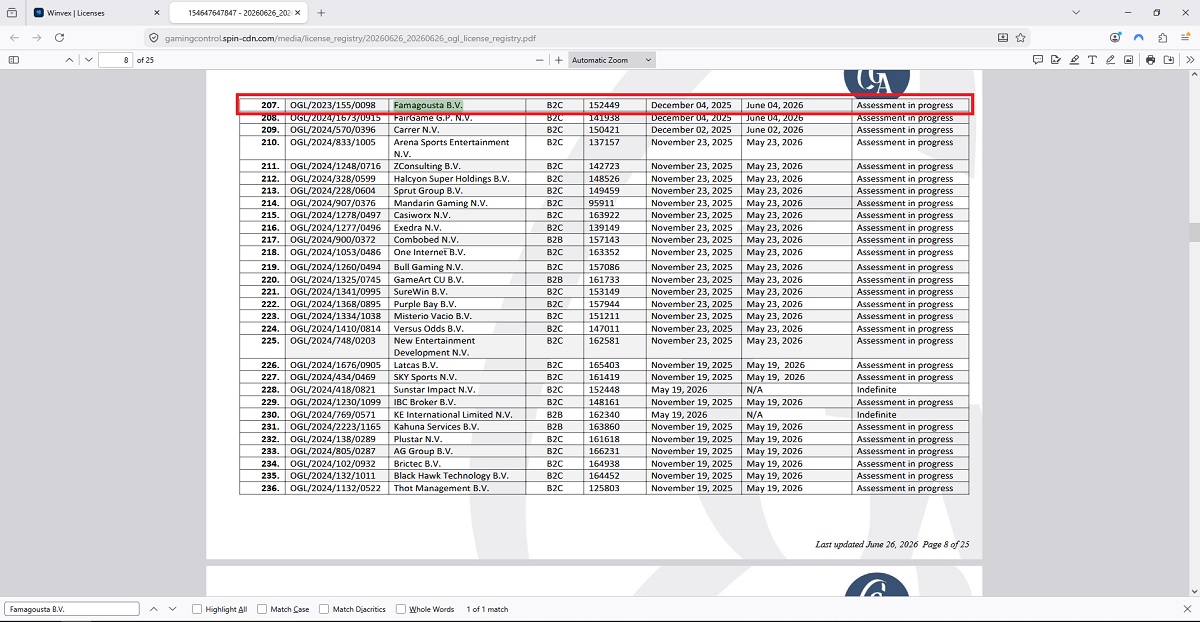1200x622 pixels.
Task: Go to the previous PDF page
Action: click(69, 60)
